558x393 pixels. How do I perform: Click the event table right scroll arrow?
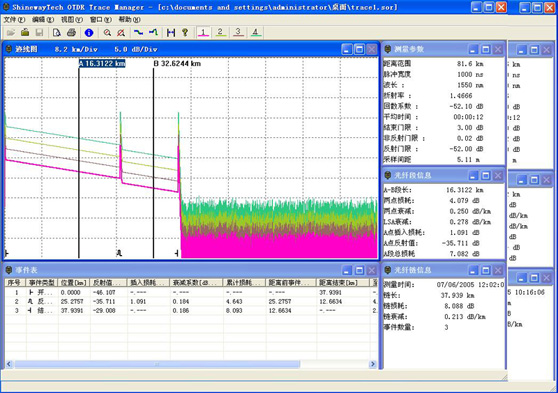coord(373,364)
